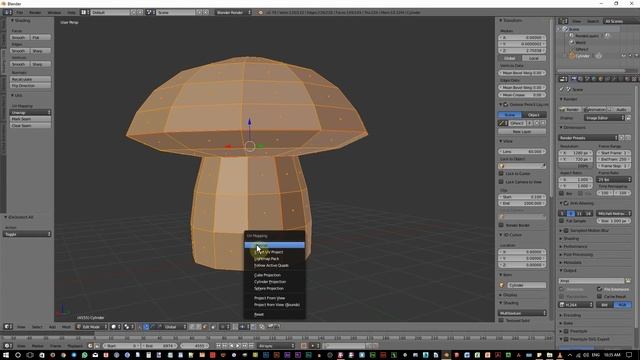Toggle Lock to Cursor checkbox

501,173
